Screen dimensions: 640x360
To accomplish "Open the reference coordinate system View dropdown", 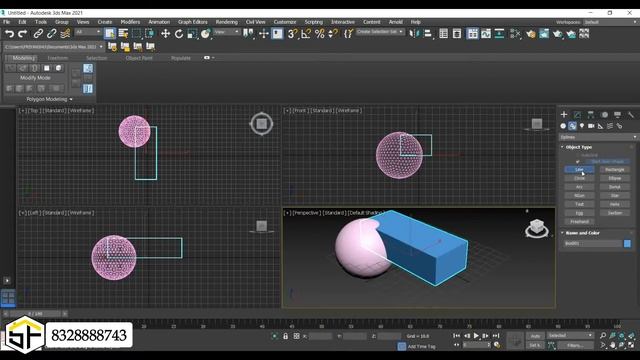I will (x=227, y=32).
